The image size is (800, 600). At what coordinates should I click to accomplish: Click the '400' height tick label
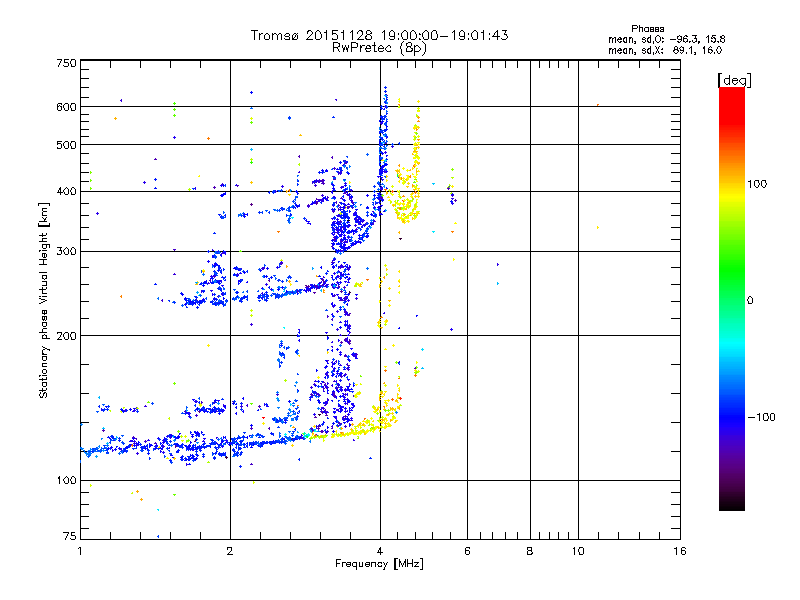coord(66,192)
